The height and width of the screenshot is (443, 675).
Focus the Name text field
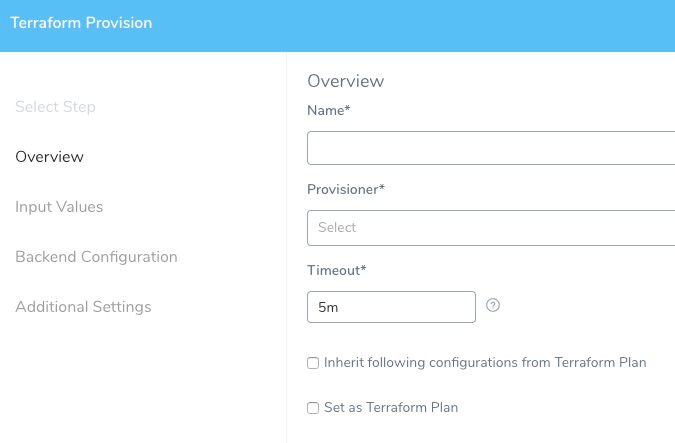click(x=491, y=148)
